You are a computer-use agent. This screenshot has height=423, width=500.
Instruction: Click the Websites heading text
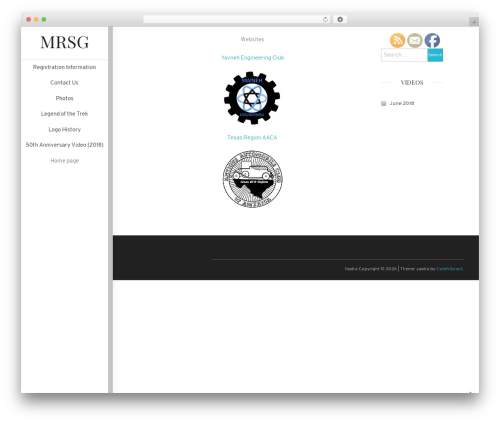(252, 39)
